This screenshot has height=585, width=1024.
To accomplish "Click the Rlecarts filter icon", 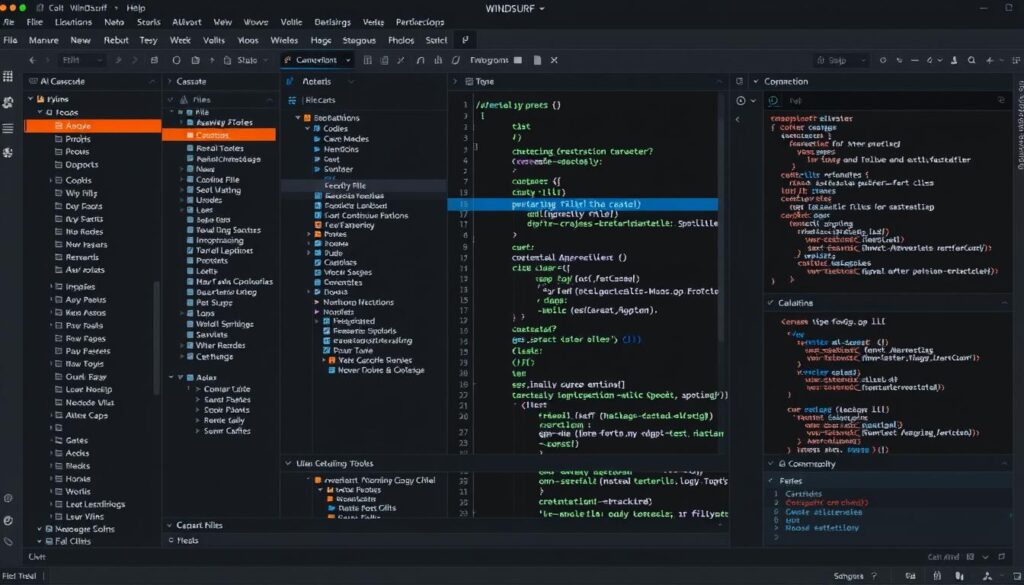I will click(x=292, y=101).
